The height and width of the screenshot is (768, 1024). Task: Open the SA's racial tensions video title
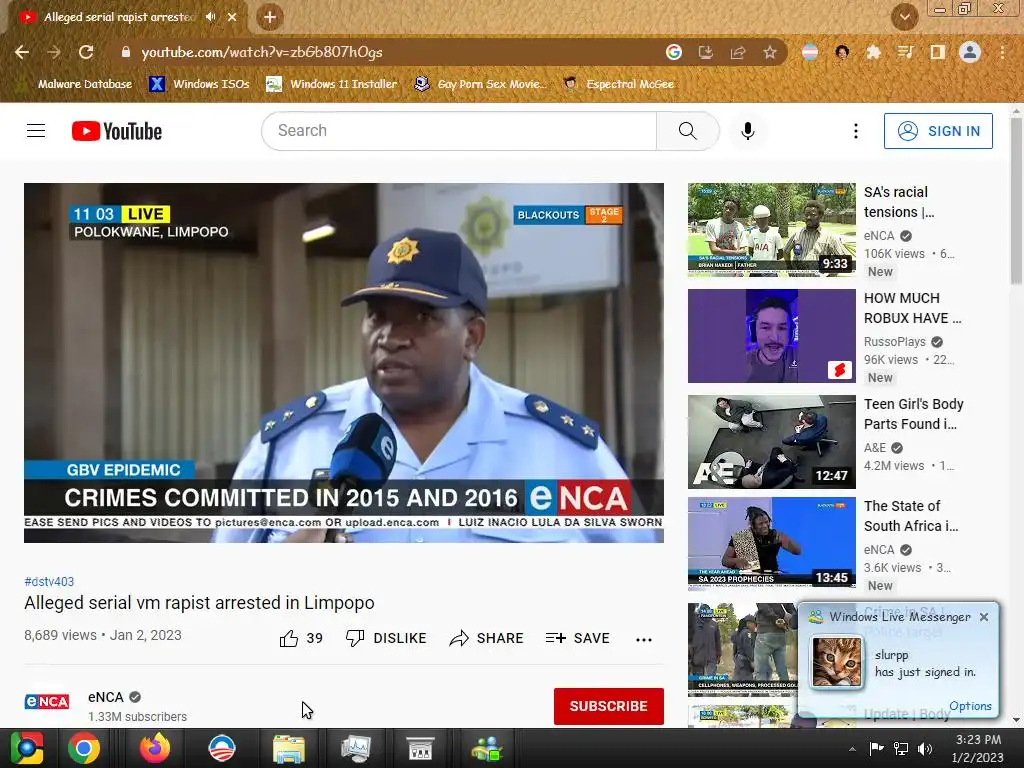pos(899,202)
